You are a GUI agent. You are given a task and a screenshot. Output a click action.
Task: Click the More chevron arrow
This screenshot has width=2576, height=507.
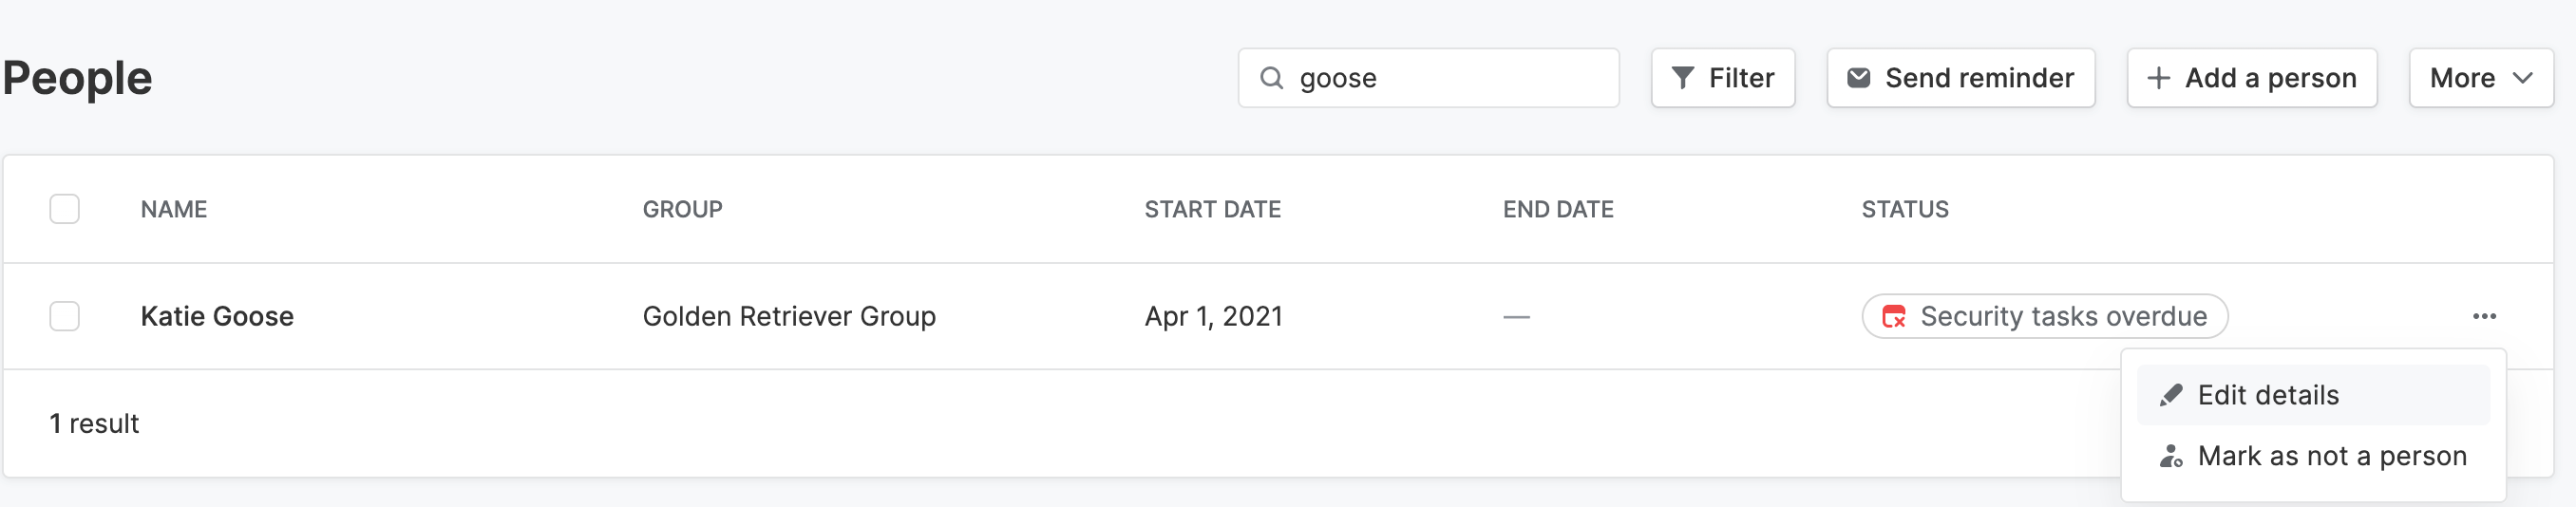tap(2522, 78)
